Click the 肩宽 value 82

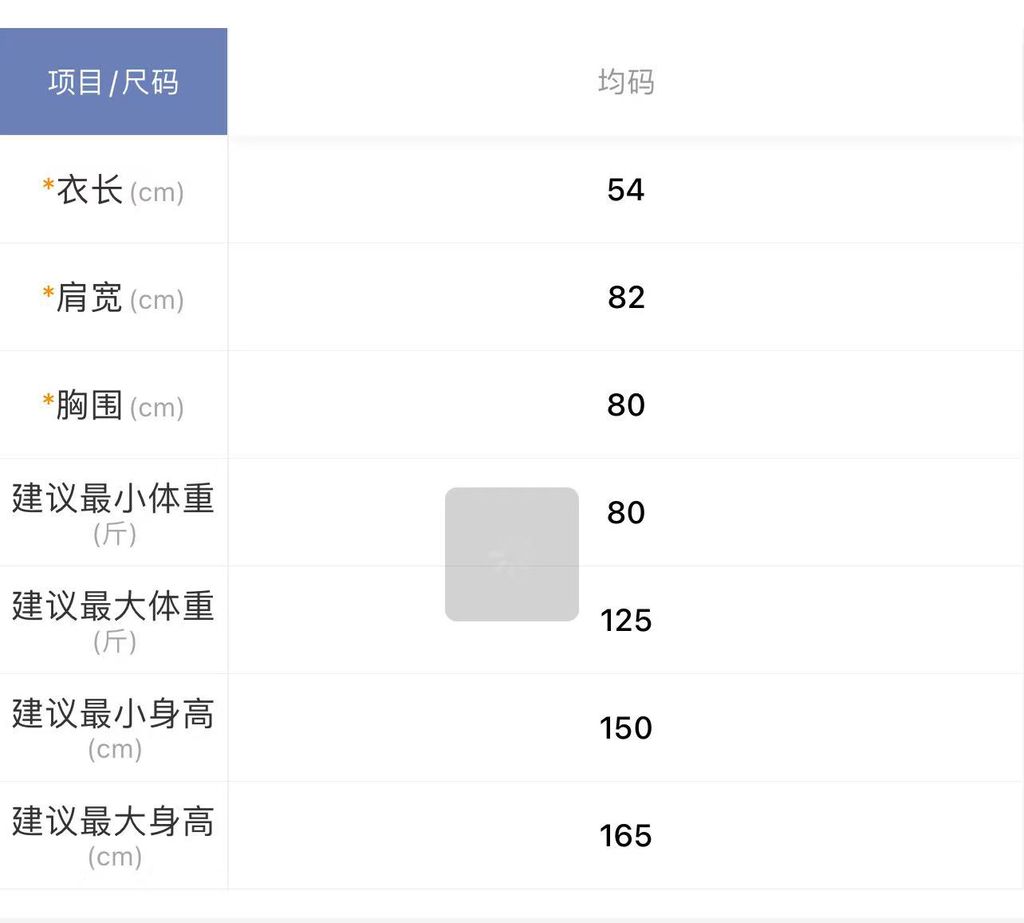coord(626,298)
